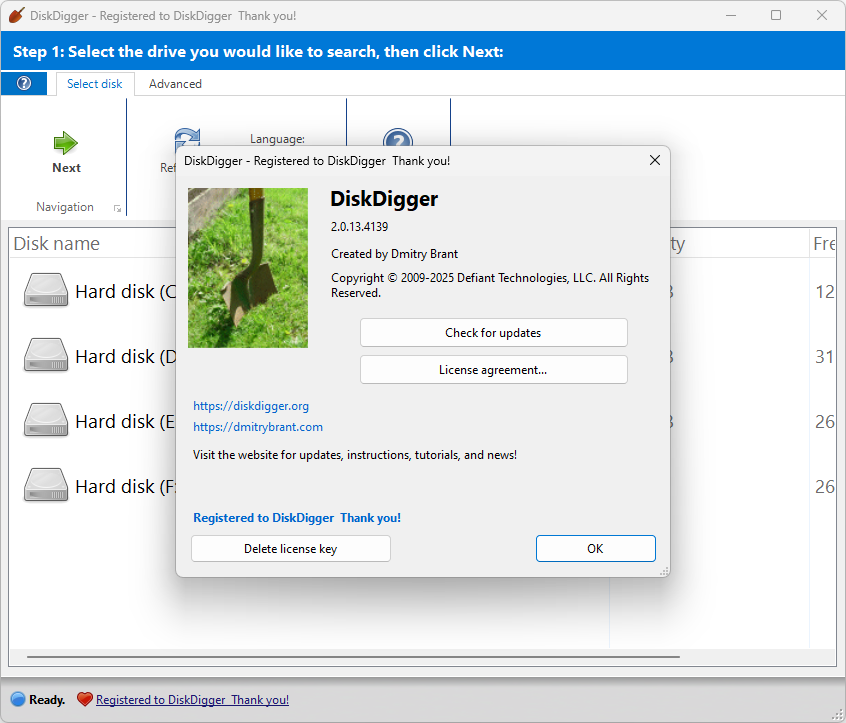846x723 pixels.
Task: Expand the Navigation group launcher
Action: click(x=118, y=208)
